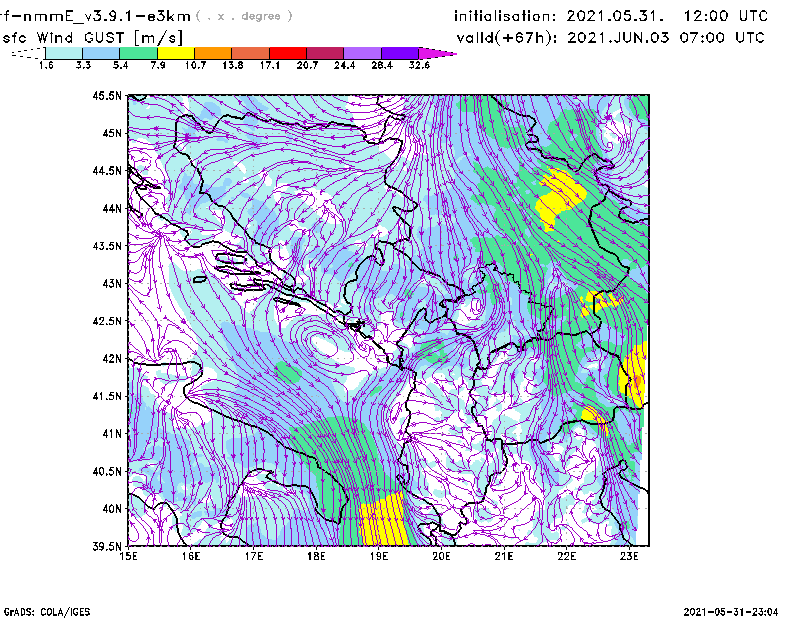
Task: Click the legend value 7.9
Action: pos(158,65)
